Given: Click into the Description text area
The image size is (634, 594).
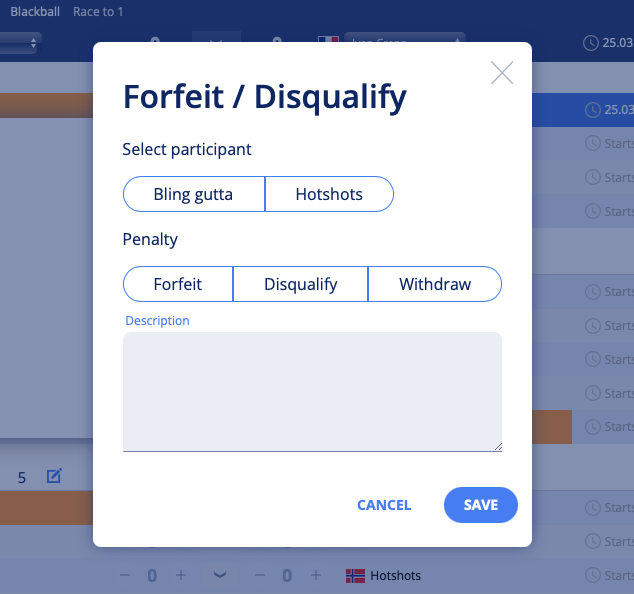Looking at the screenshot, I should (x=312, y=391).
